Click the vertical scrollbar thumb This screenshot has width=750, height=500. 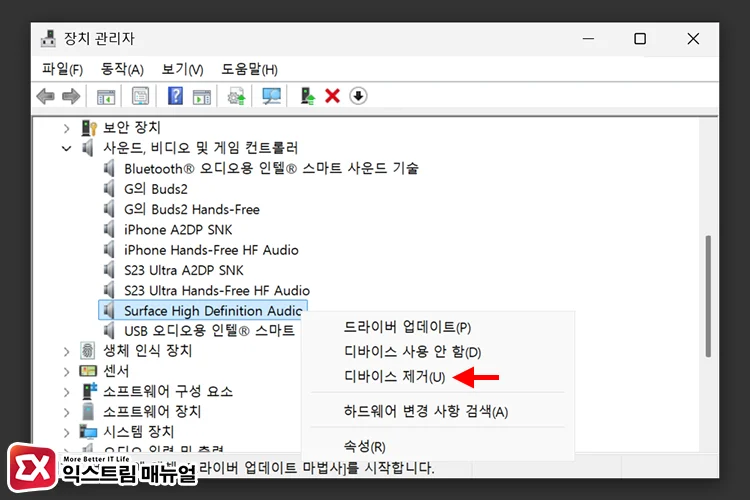tap(708, 296)
